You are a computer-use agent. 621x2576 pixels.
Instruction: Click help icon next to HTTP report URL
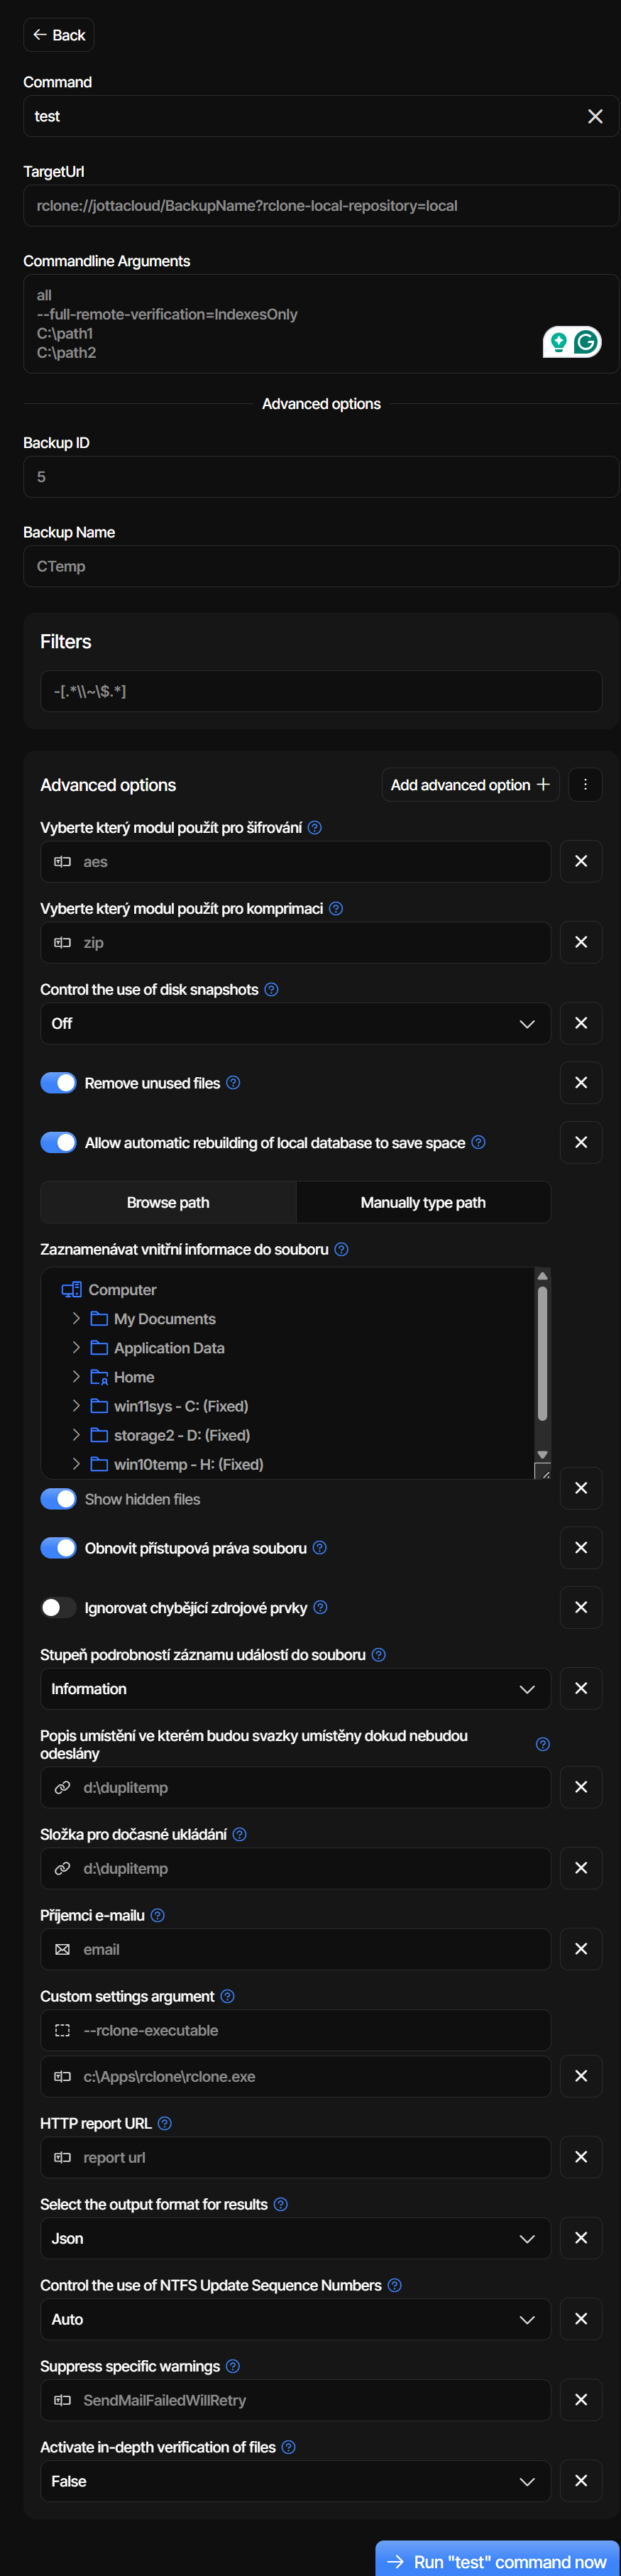click(165, 2123)
